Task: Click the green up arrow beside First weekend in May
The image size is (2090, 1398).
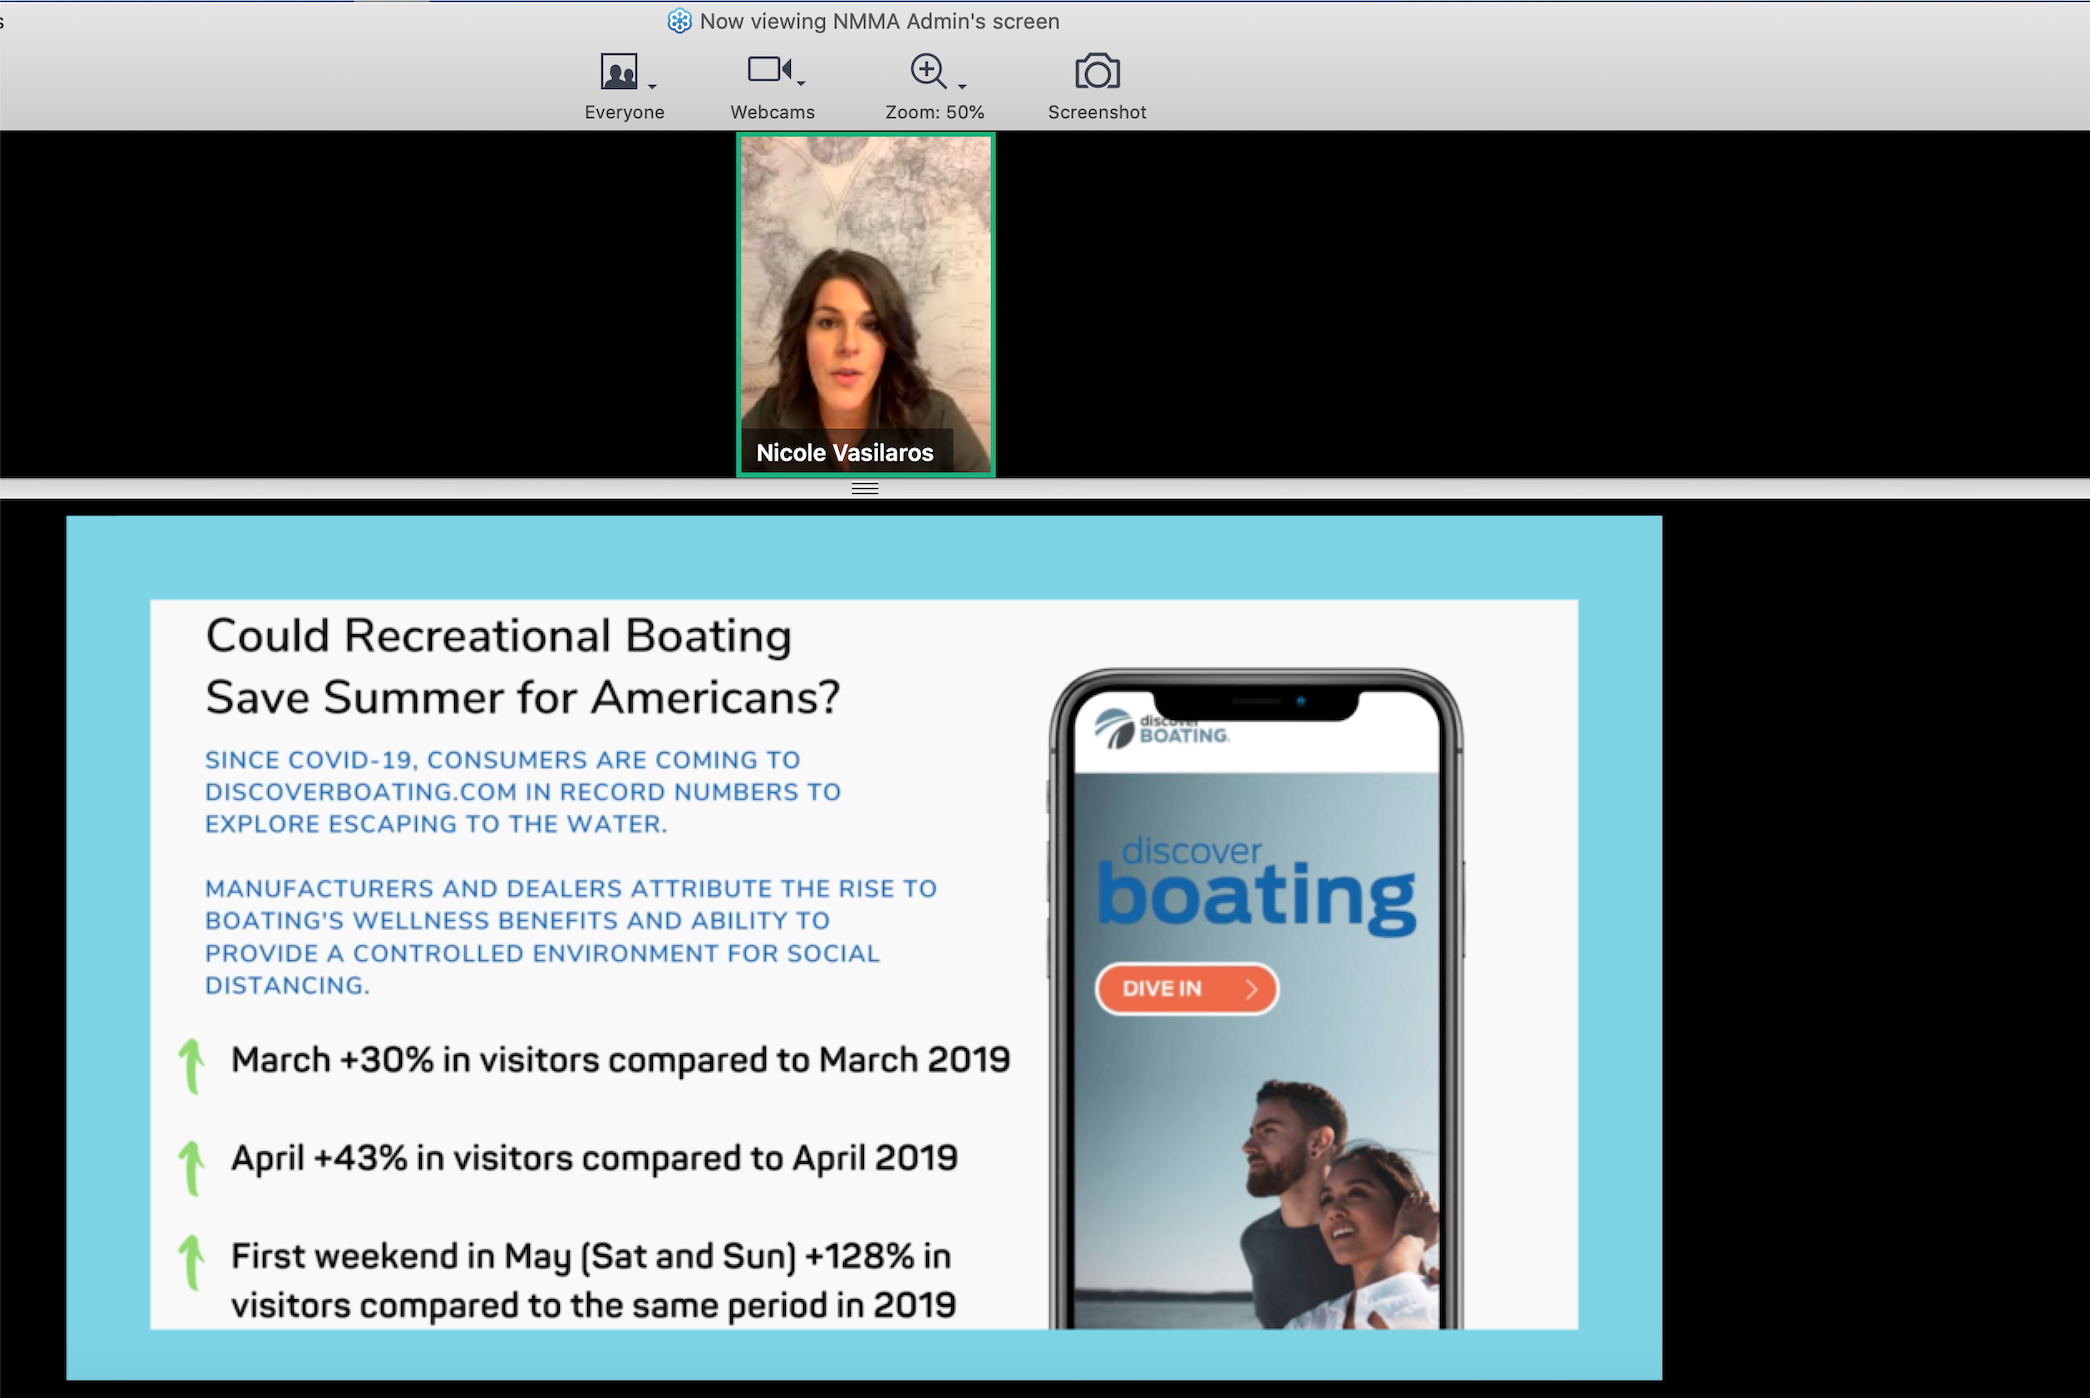Action: 191,1262
